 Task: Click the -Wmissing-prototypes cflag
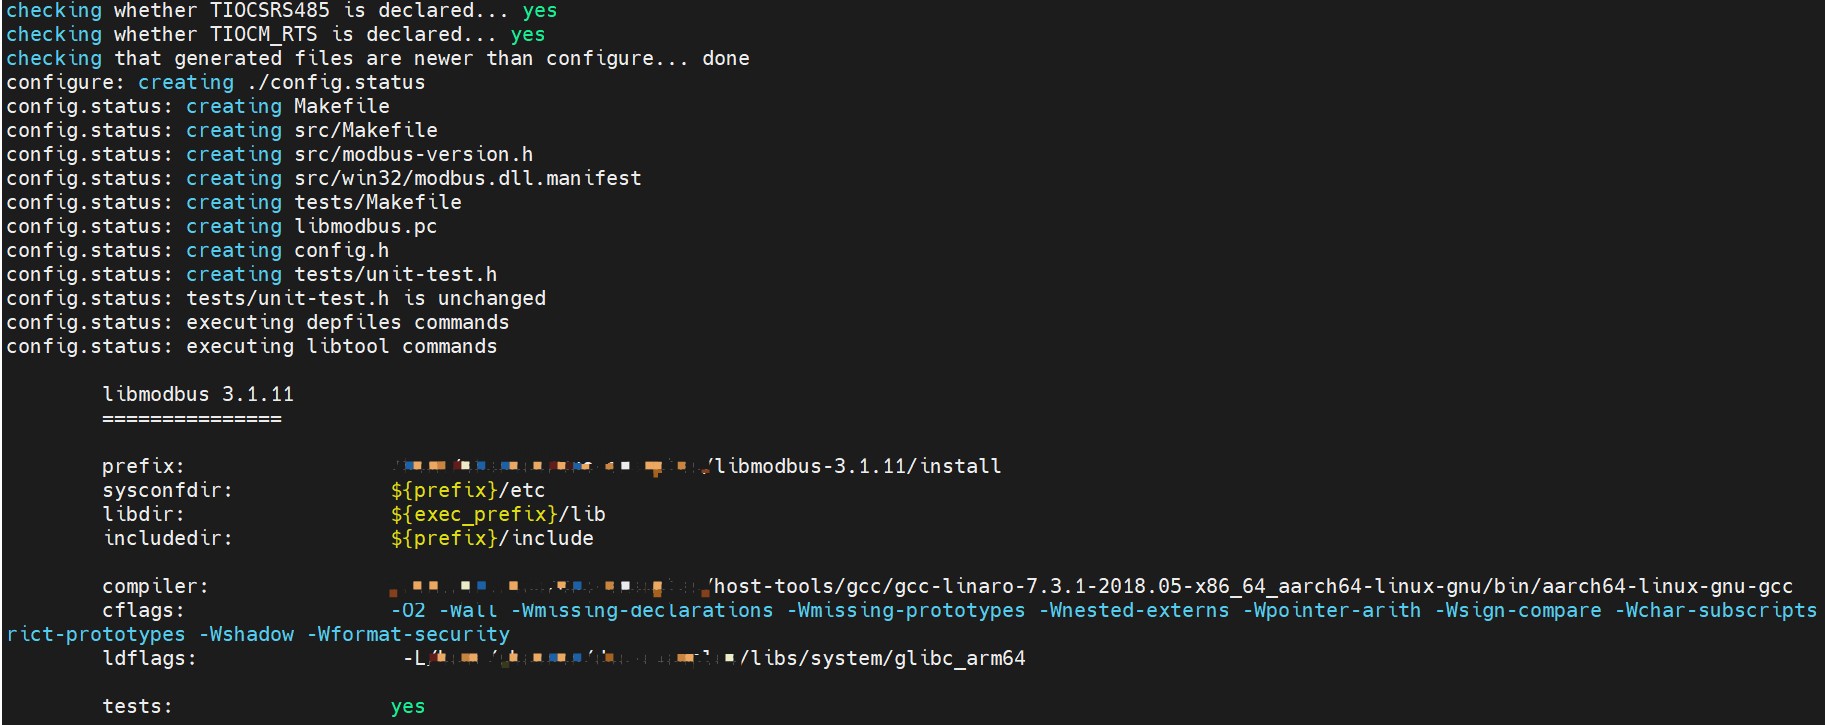[906, 610]
